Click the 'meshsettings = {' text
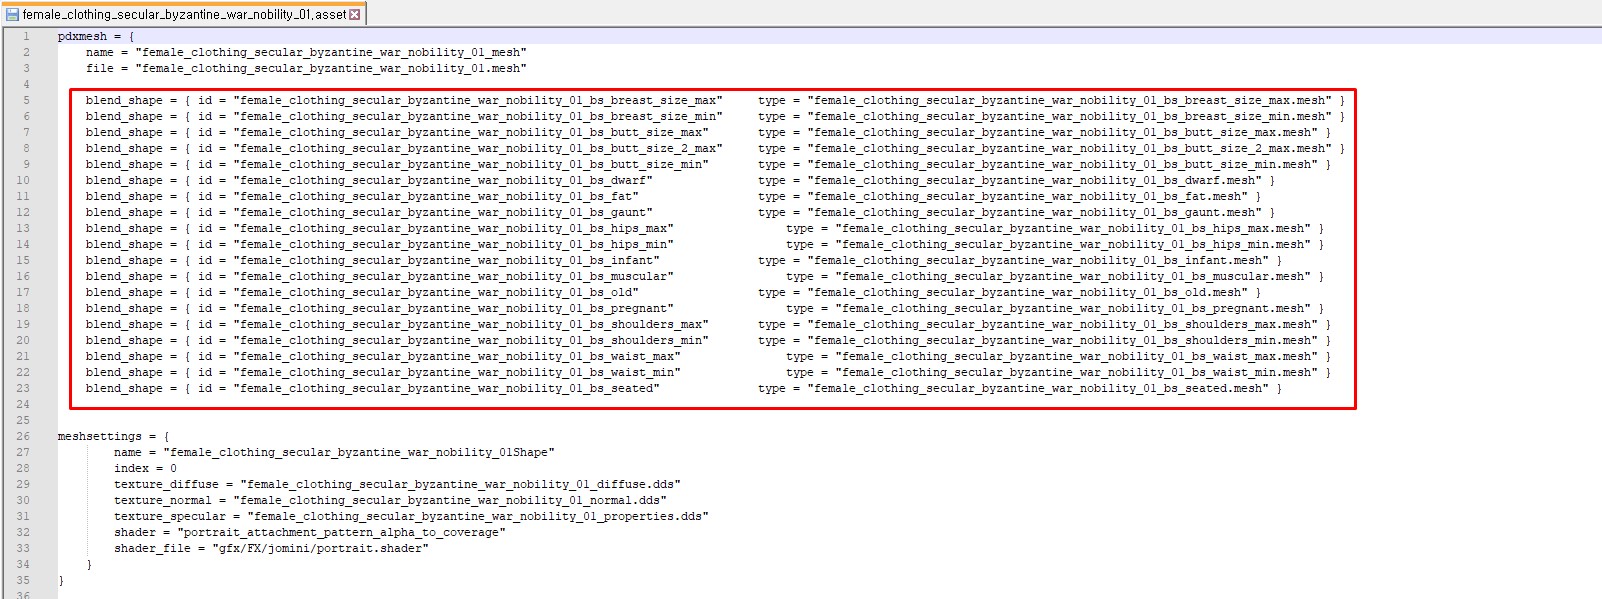1602x599 pixels. [114, 436]
